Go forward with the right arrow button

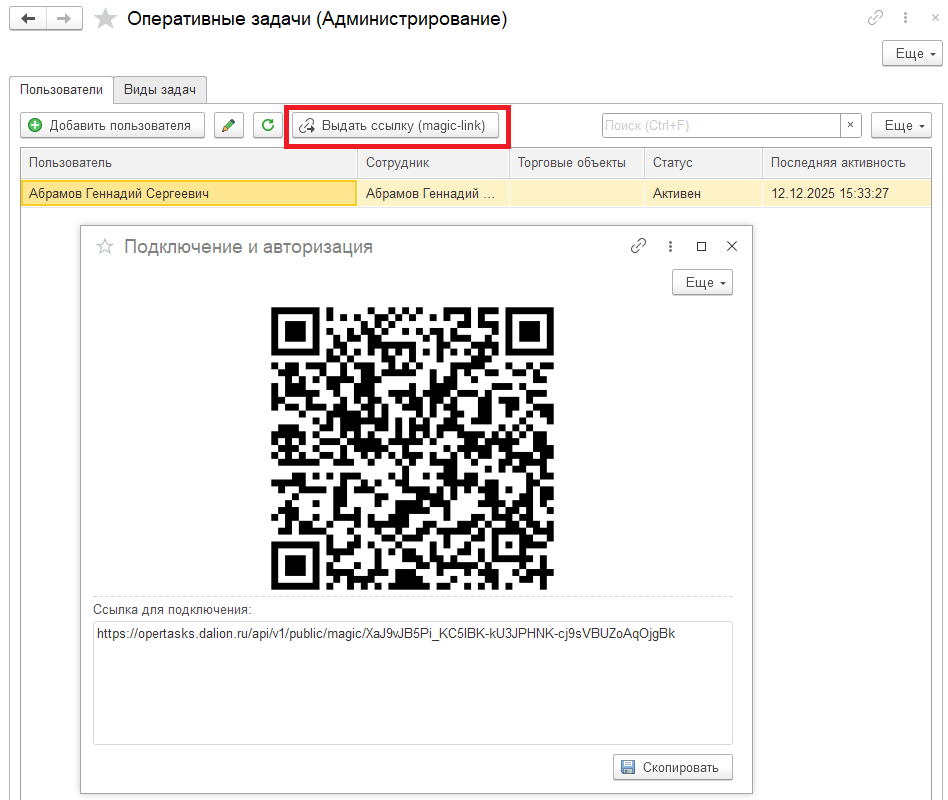(x=64, y=19)
